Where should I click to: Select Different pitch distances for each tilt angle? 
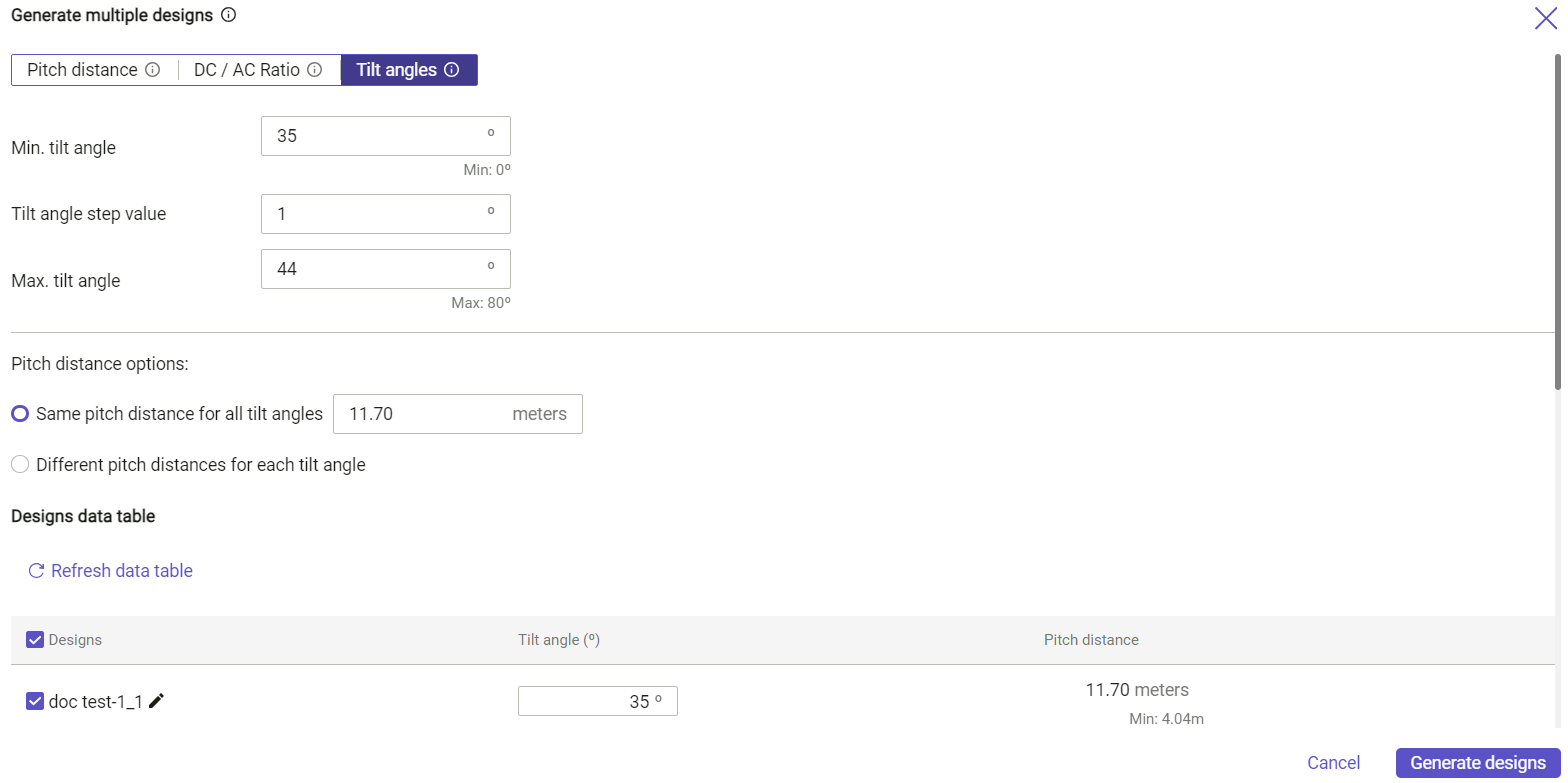tap(20, 465)
